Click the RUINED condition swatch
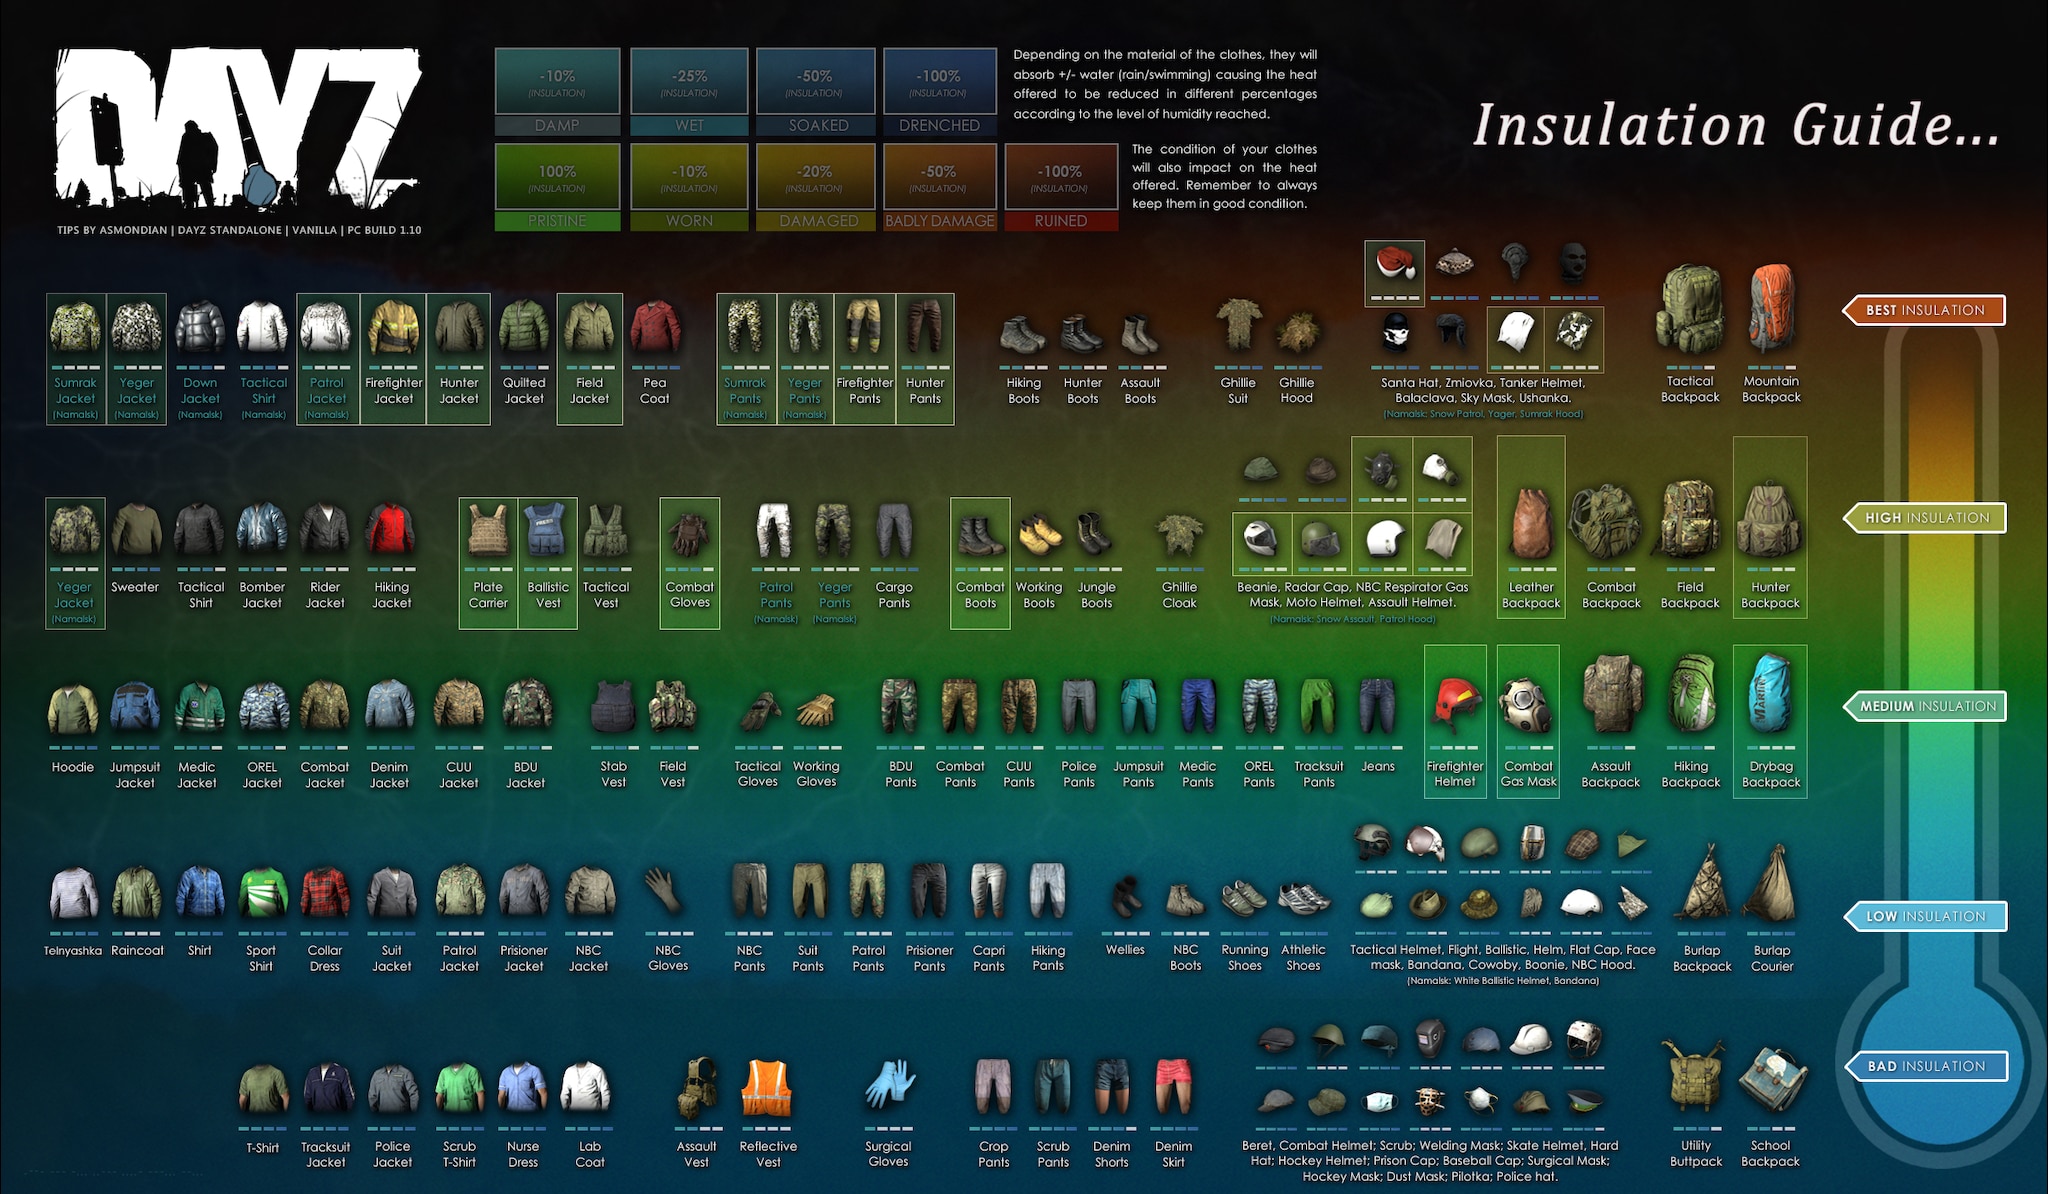This screenshot has width=2048, height=1194. [1060, 187]
